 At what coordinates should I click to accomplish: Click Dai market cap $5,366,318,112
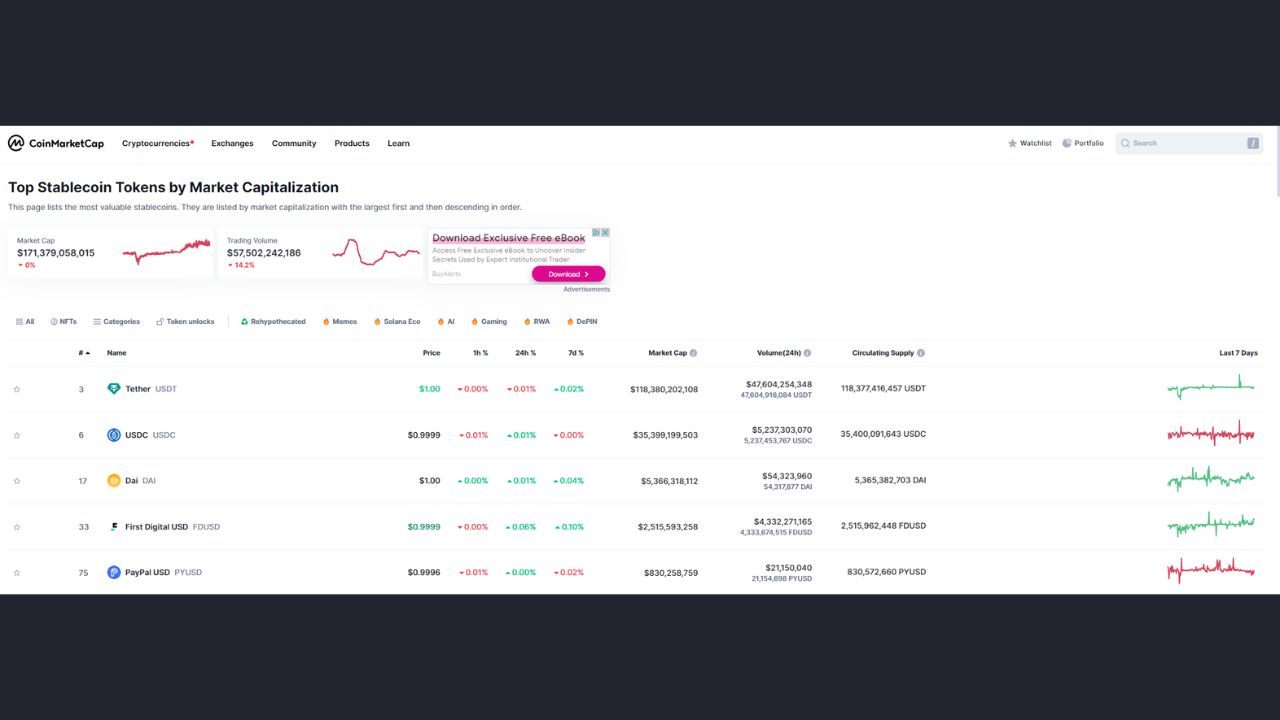click(x=670, y=481)
